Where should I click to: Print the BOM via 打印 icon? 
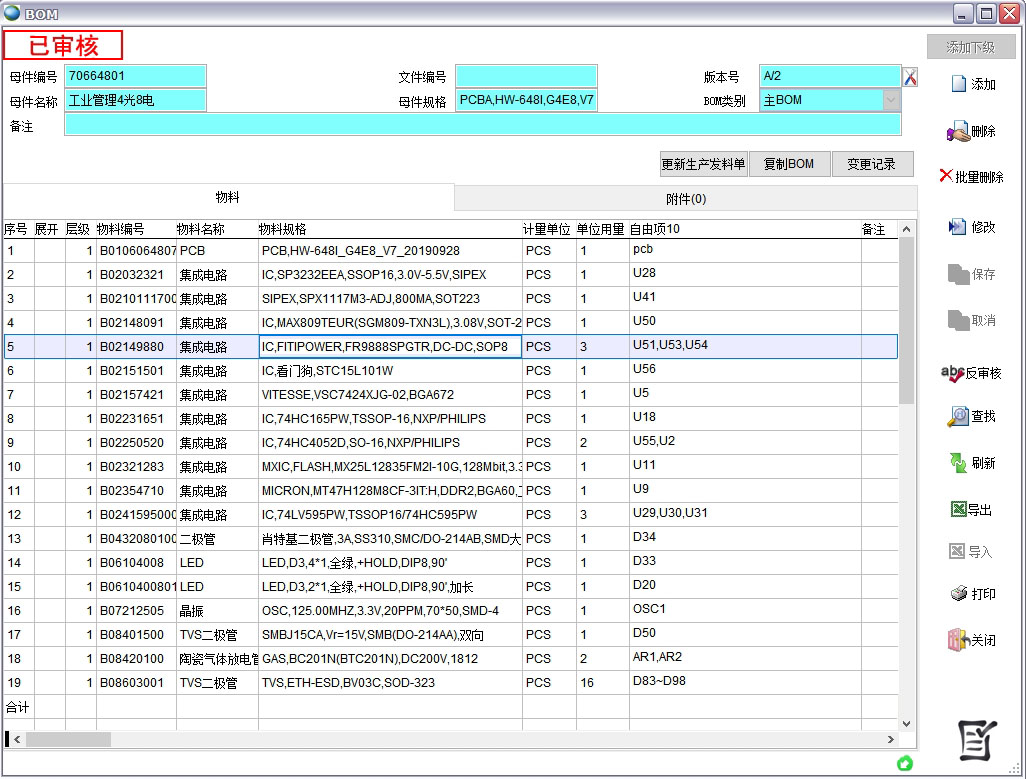pos(971,594)
